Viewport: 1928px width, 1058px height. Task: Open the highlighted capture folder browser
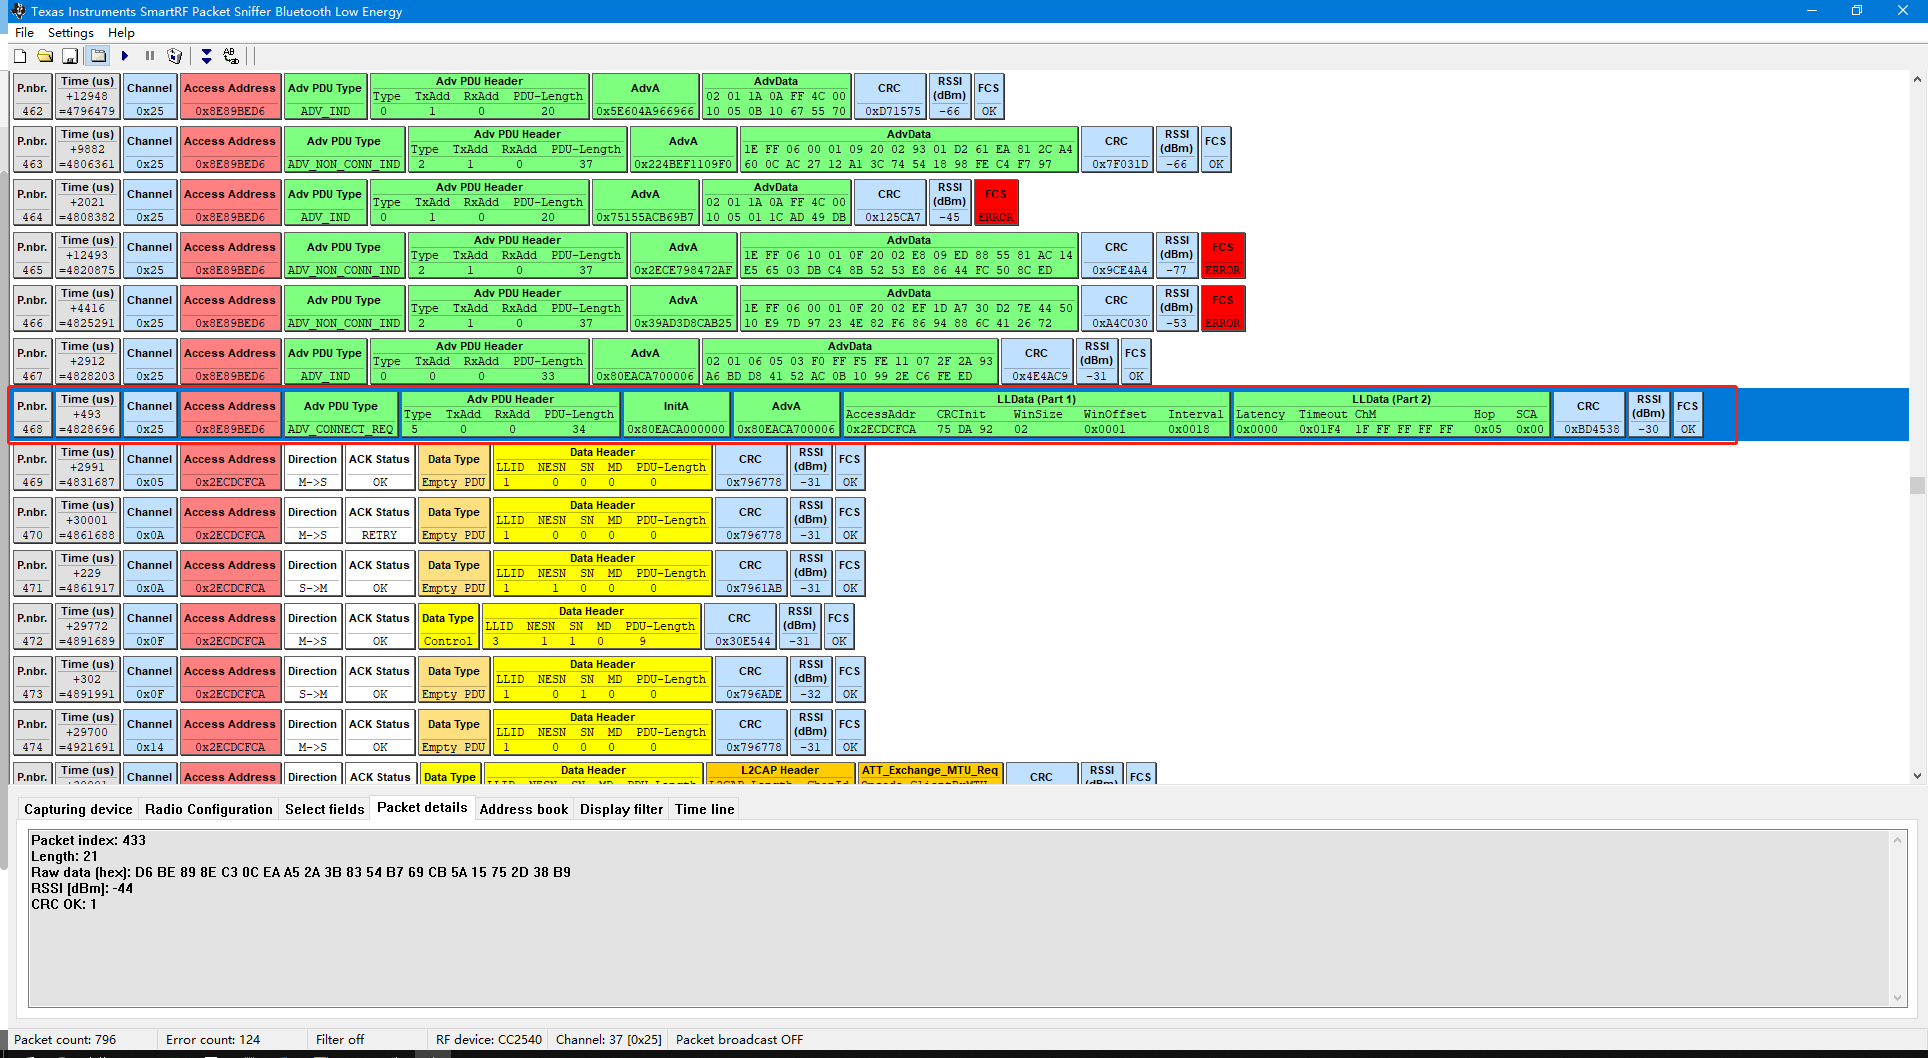(x=97, y=55)
